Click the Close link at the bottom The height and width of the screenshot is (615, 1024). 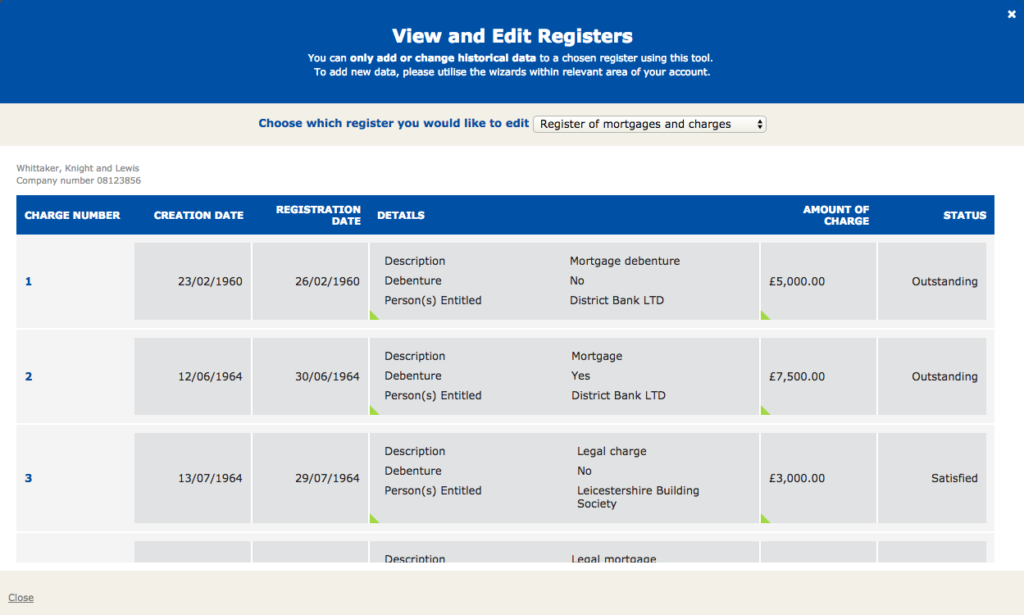tap(21, 598)
